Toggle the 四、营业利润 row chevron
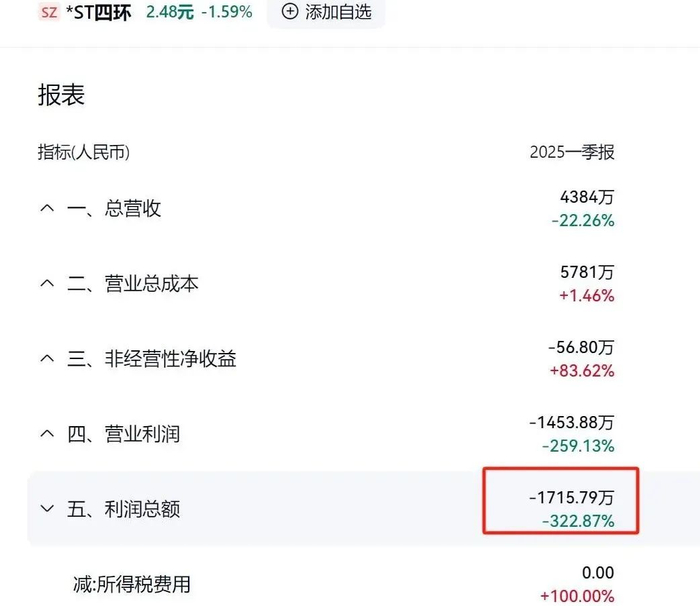The width and height of the screenshot is (700, 606). click(x=46, y=434)
